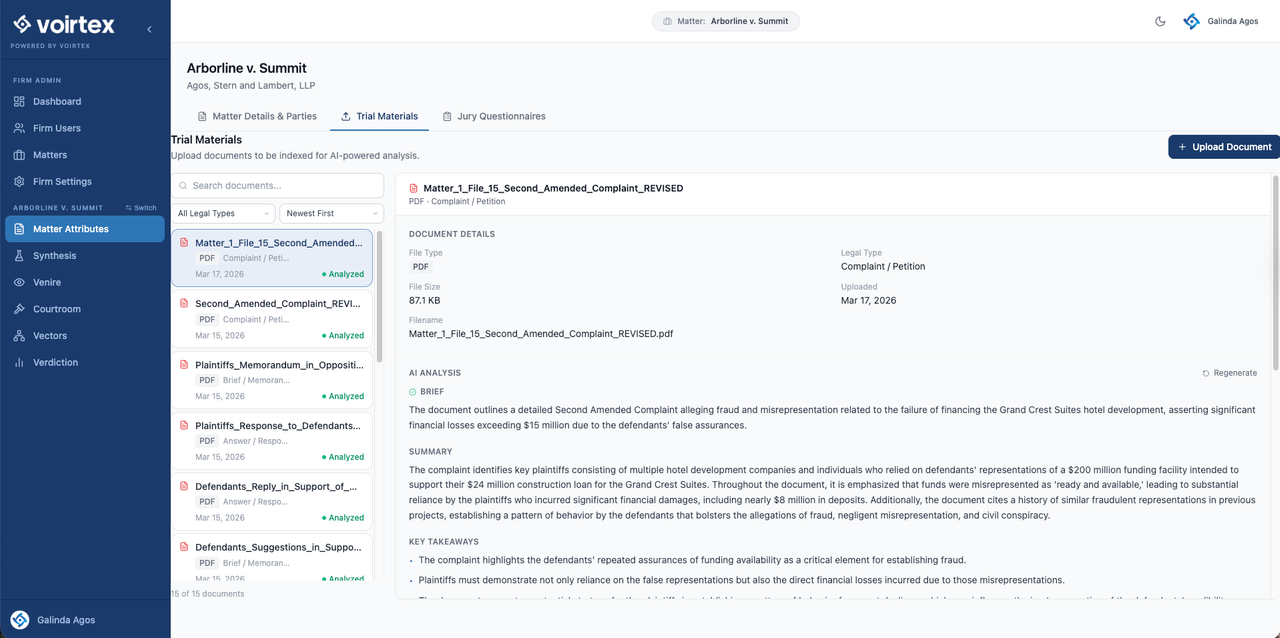Image resolution: width=1280 pixels, height=638 pixels.
Task: Open Defendants_Reply_in_Support_of document
Action: 272,502
